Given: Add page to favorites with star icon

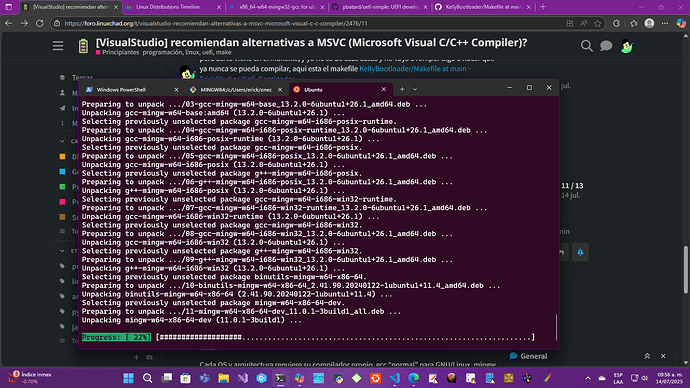Looking at the screenshot, I should [597, 23].
